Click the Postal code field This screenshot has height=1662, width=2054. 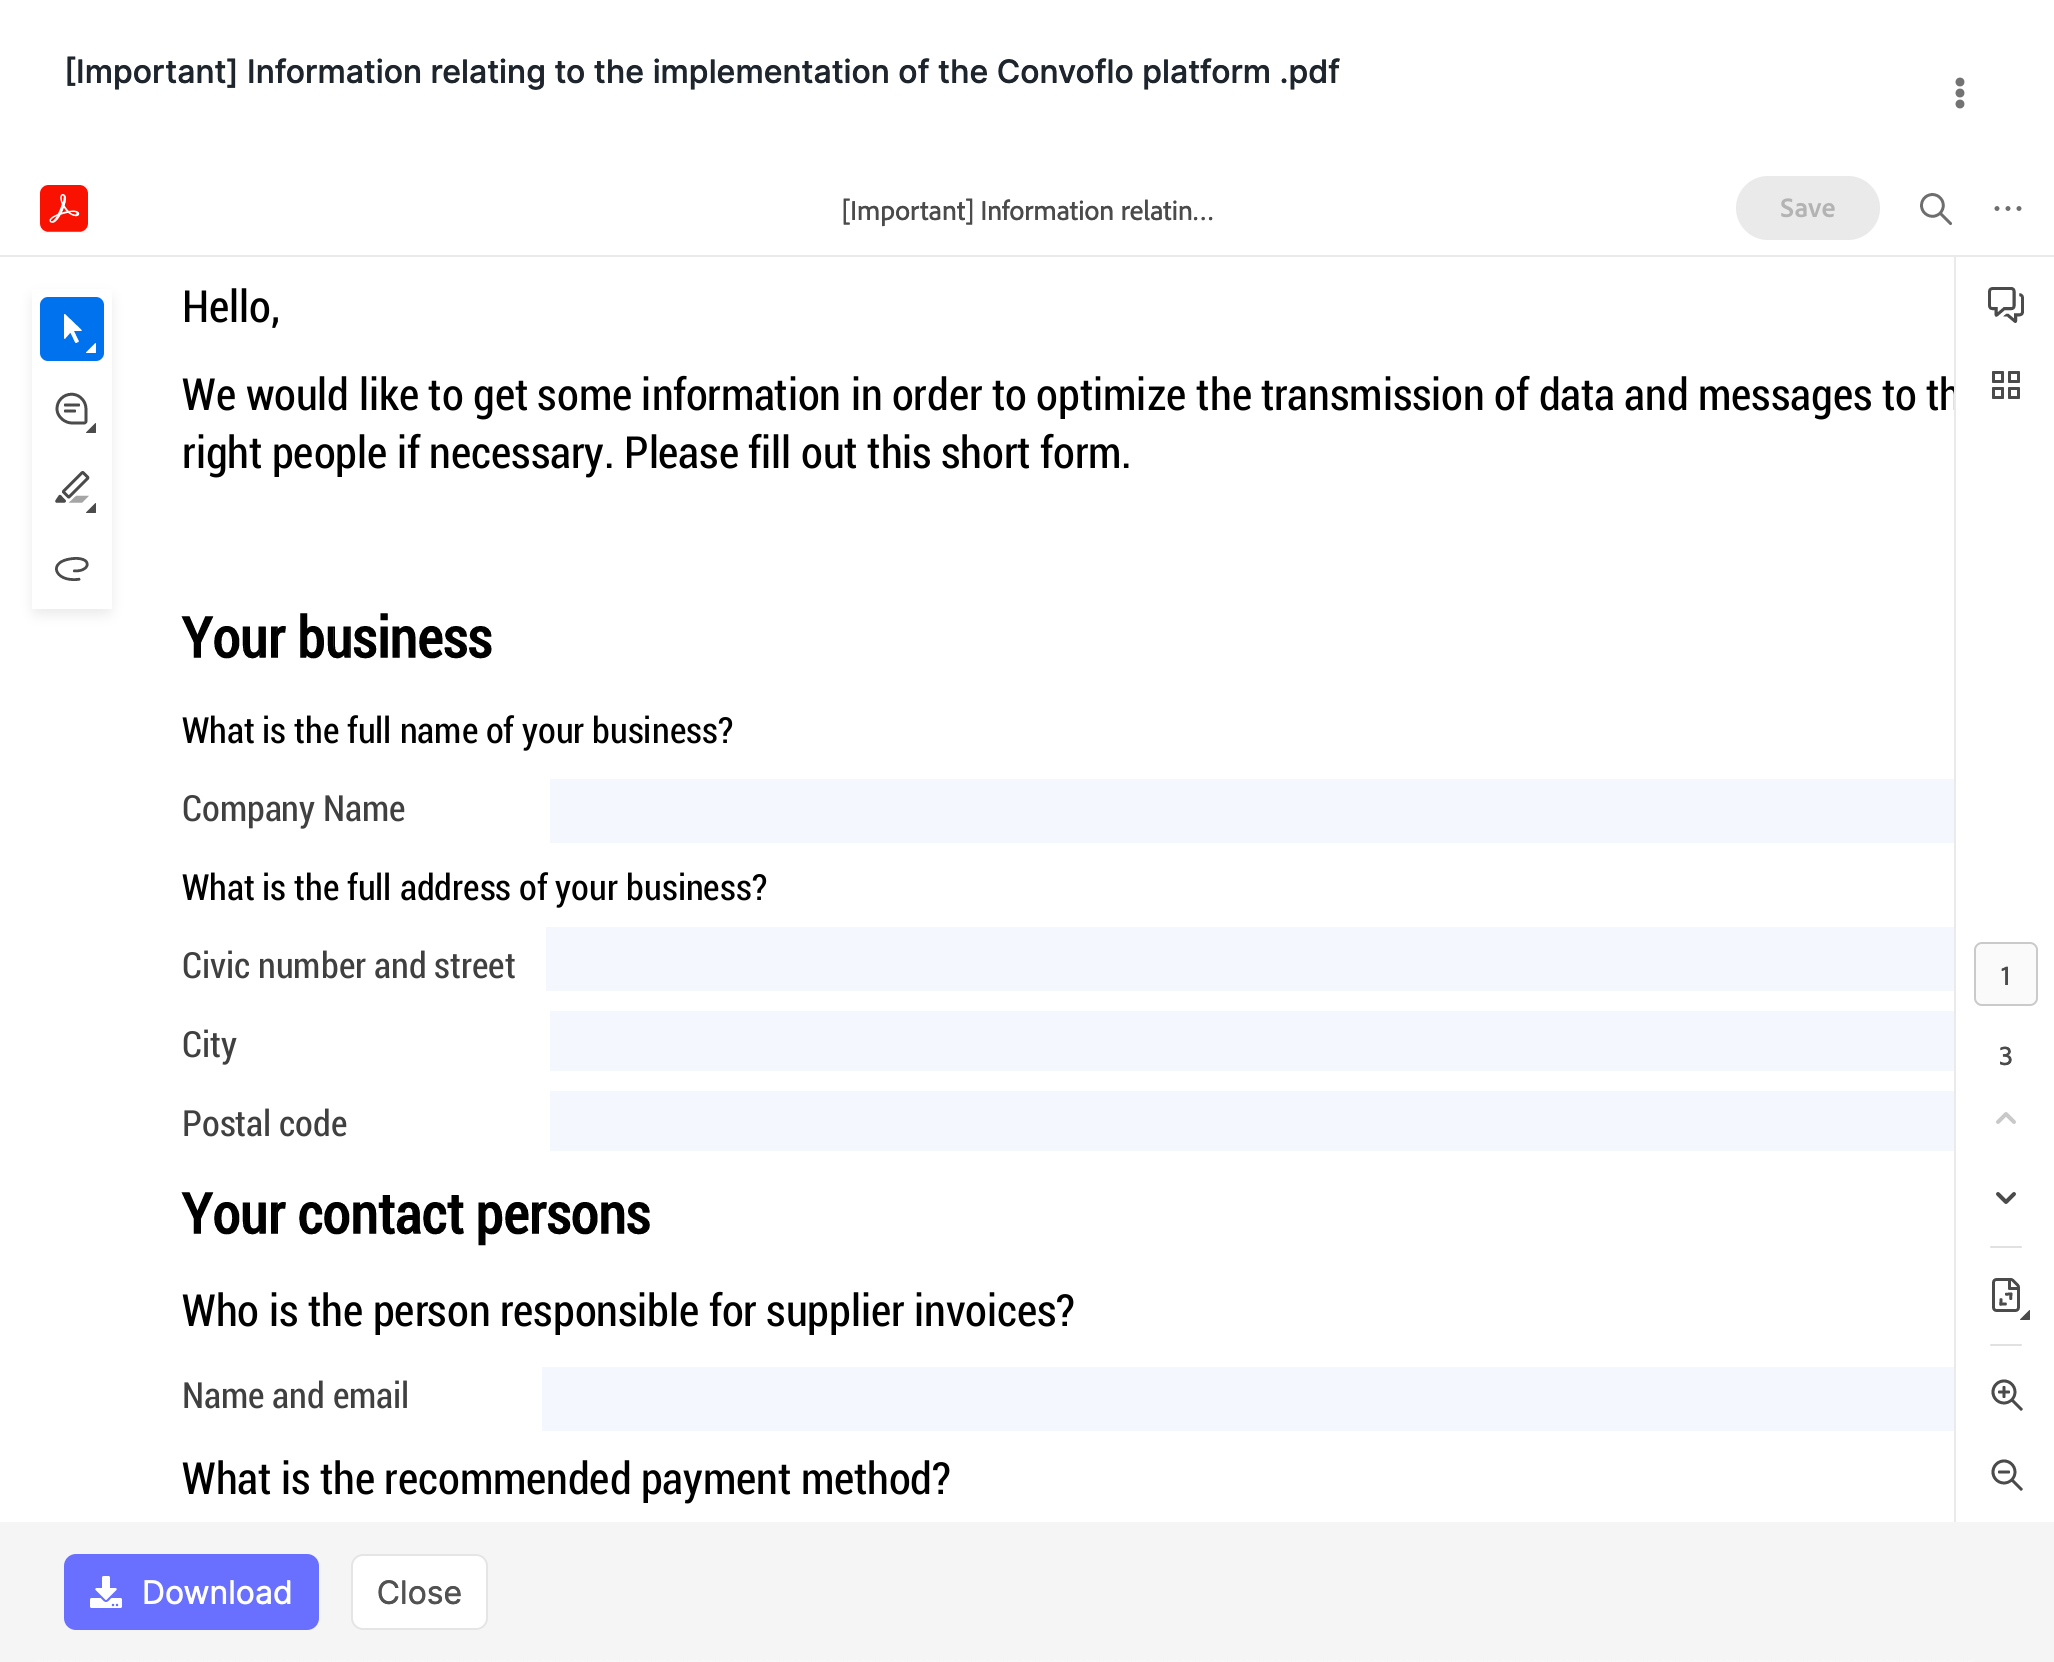1250,1121
